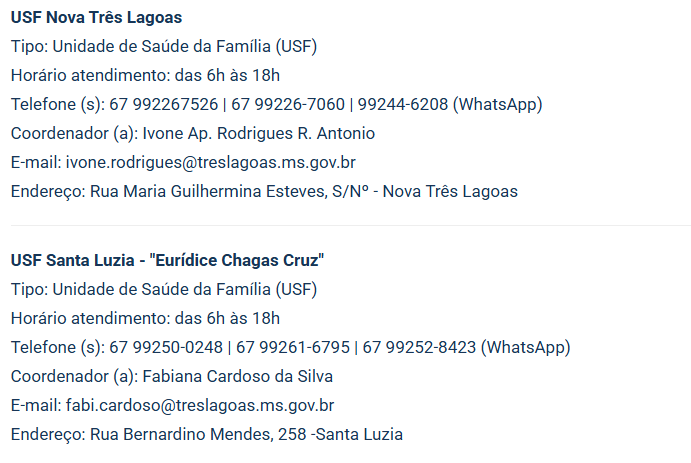This screenshot has width=691, height=463.
Task: Click the Tipo line under USF Nova Três Lagoas
Action: pos(164,47)
